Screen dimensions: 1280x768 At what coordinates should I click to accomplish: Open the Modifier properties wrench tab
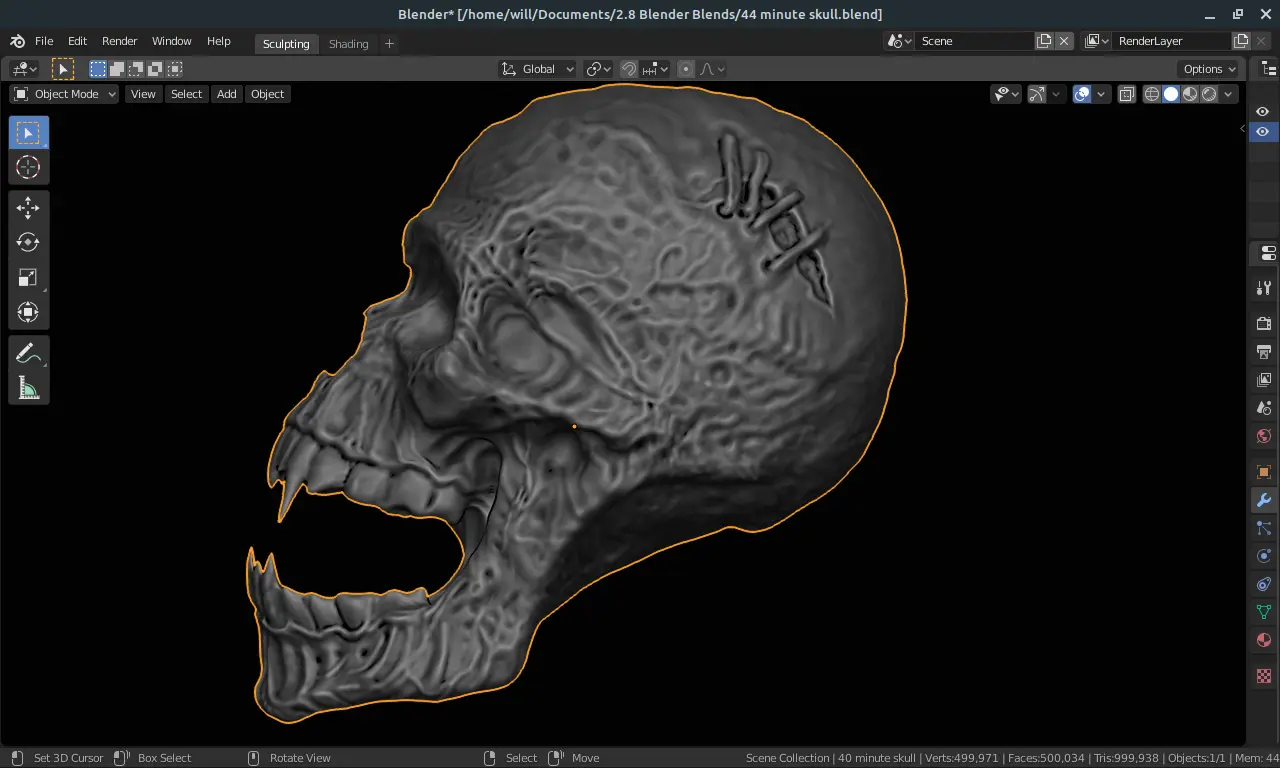tap(1264, 500)
